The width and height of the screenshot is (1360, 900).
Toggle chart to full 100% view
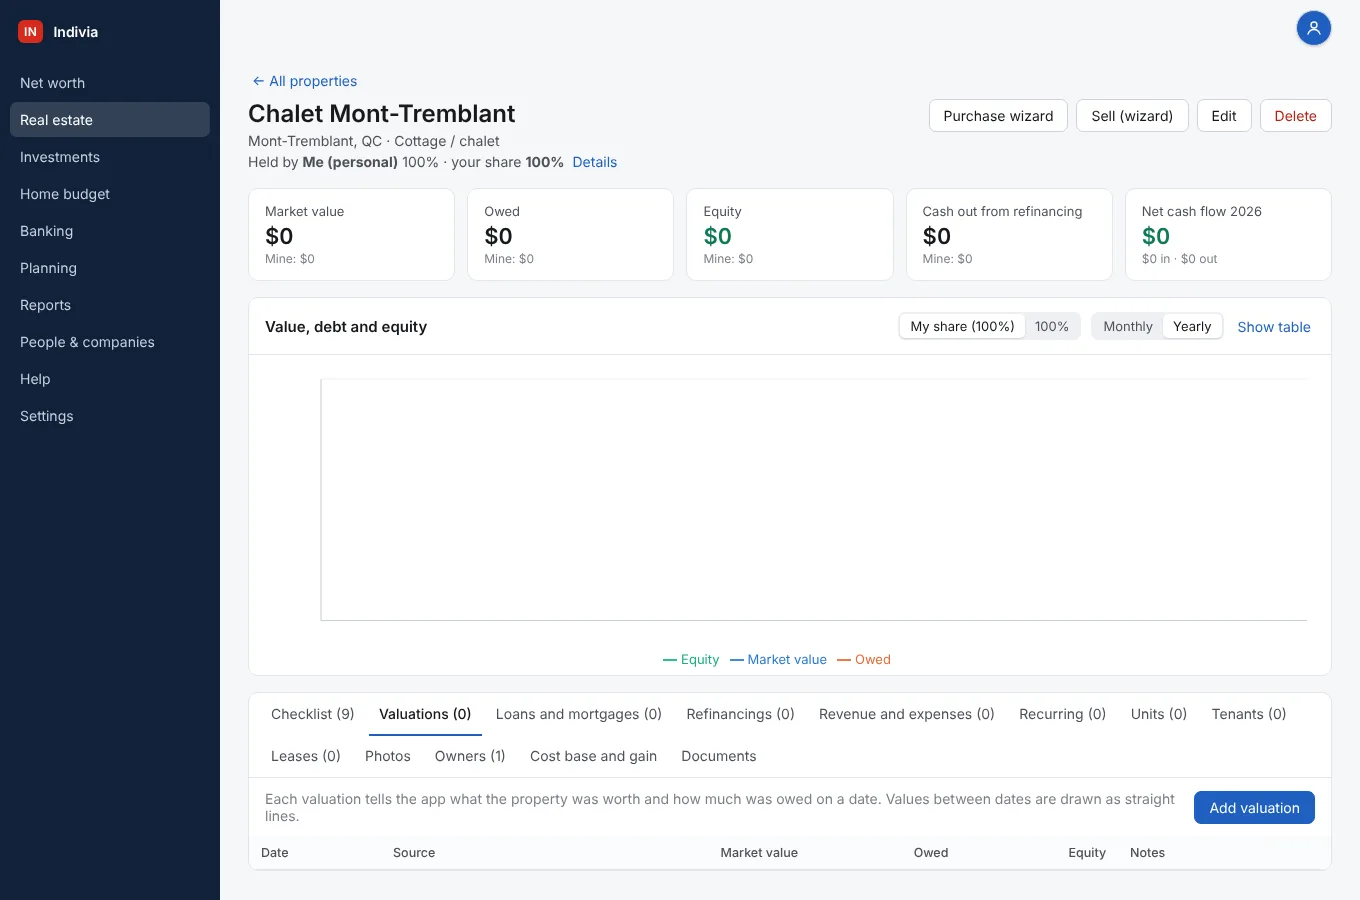pos(1052,326)
